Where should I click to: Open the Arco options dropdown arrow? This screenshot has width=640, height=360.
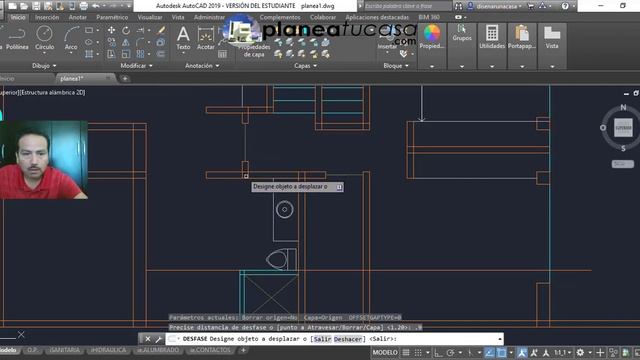point(71,53)
